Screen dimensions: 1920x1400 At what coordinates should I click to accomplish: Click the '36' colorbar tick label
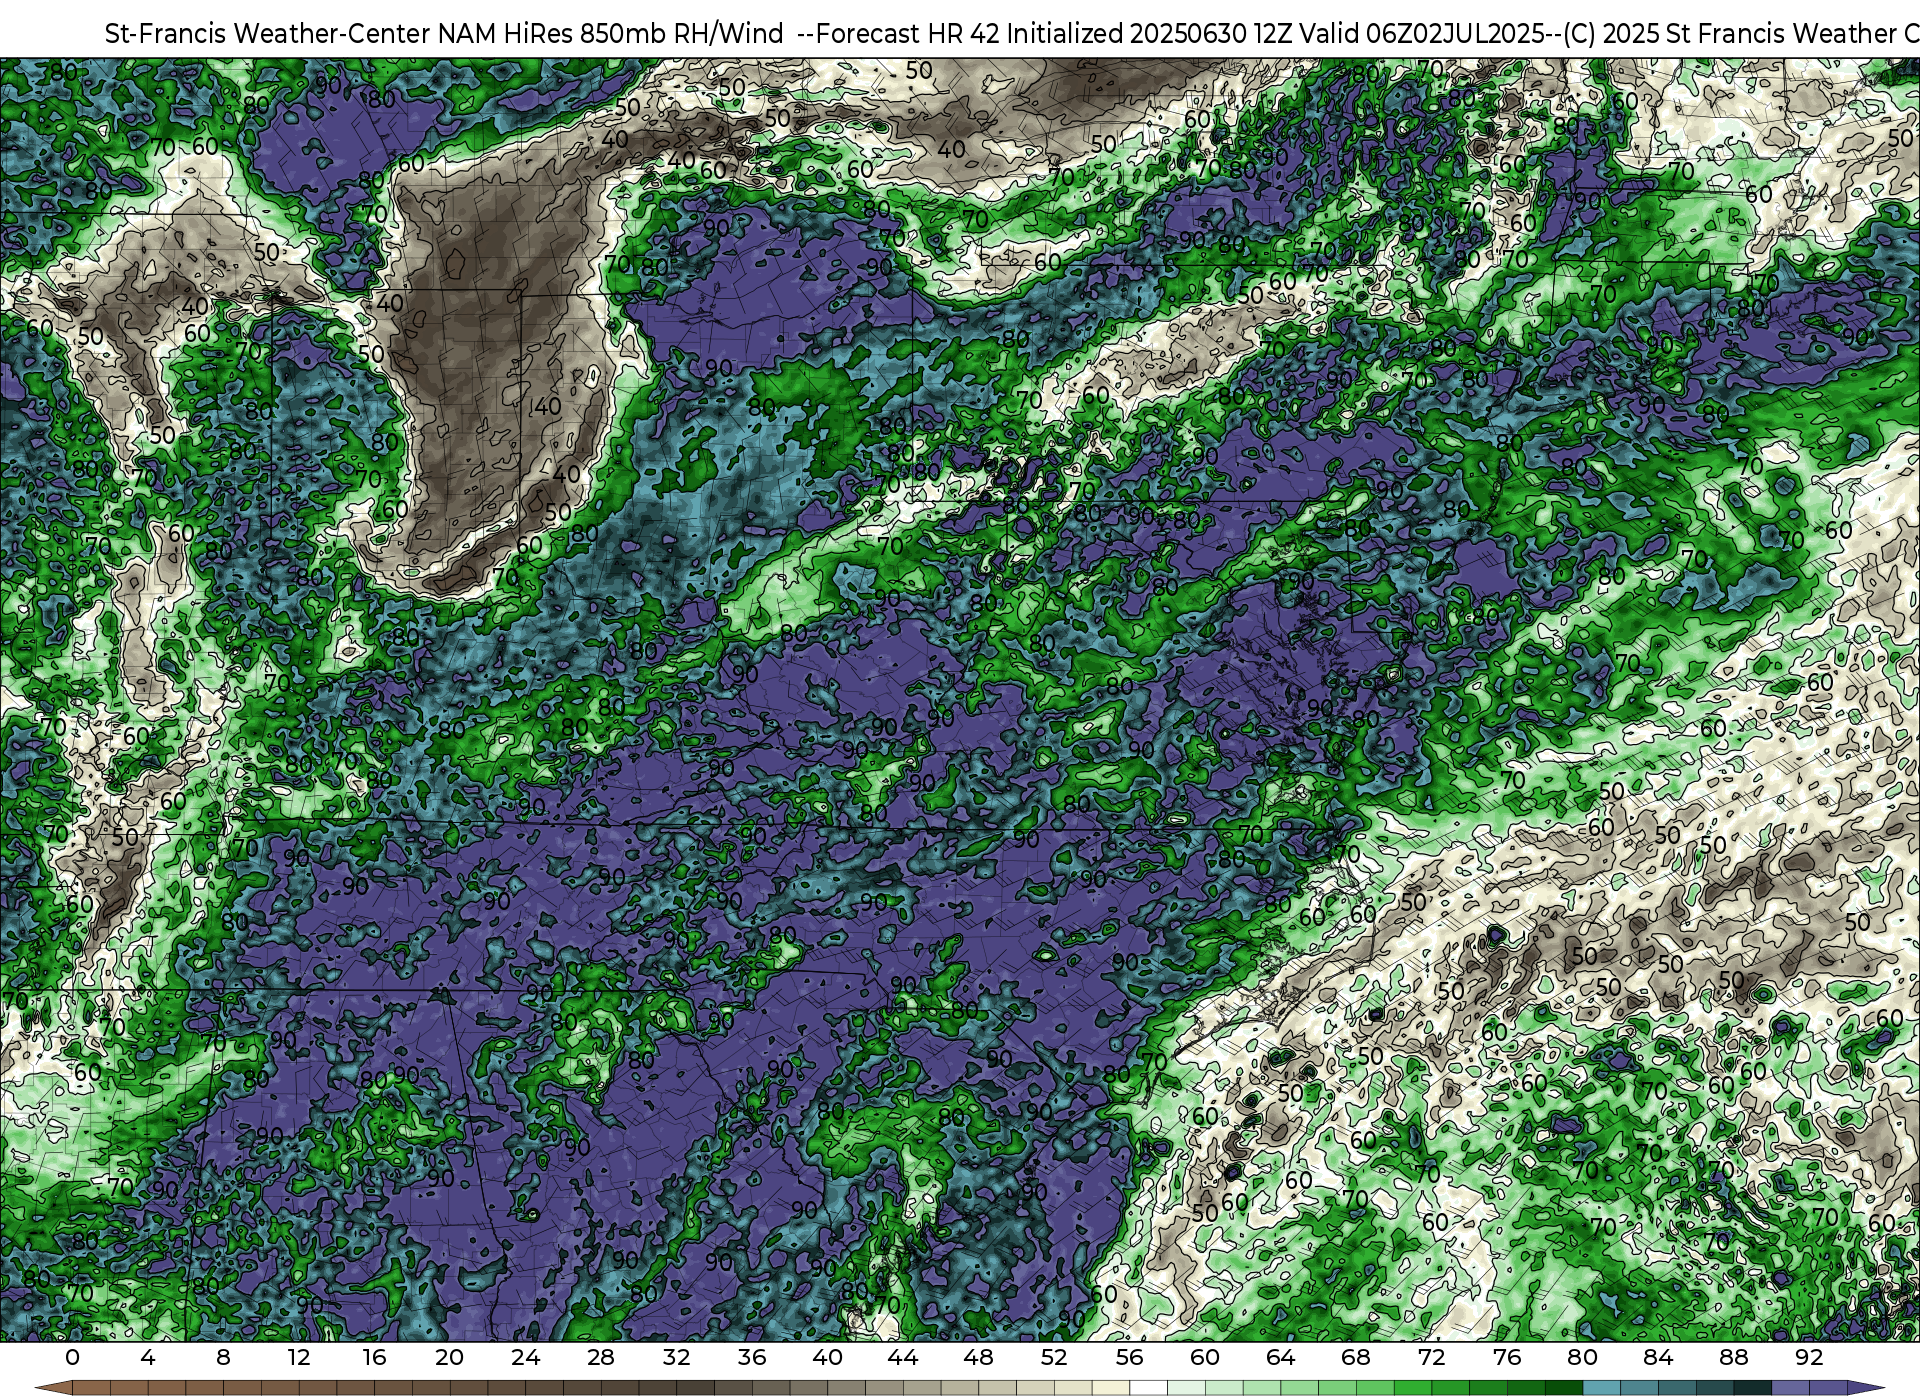(752, 1357)
